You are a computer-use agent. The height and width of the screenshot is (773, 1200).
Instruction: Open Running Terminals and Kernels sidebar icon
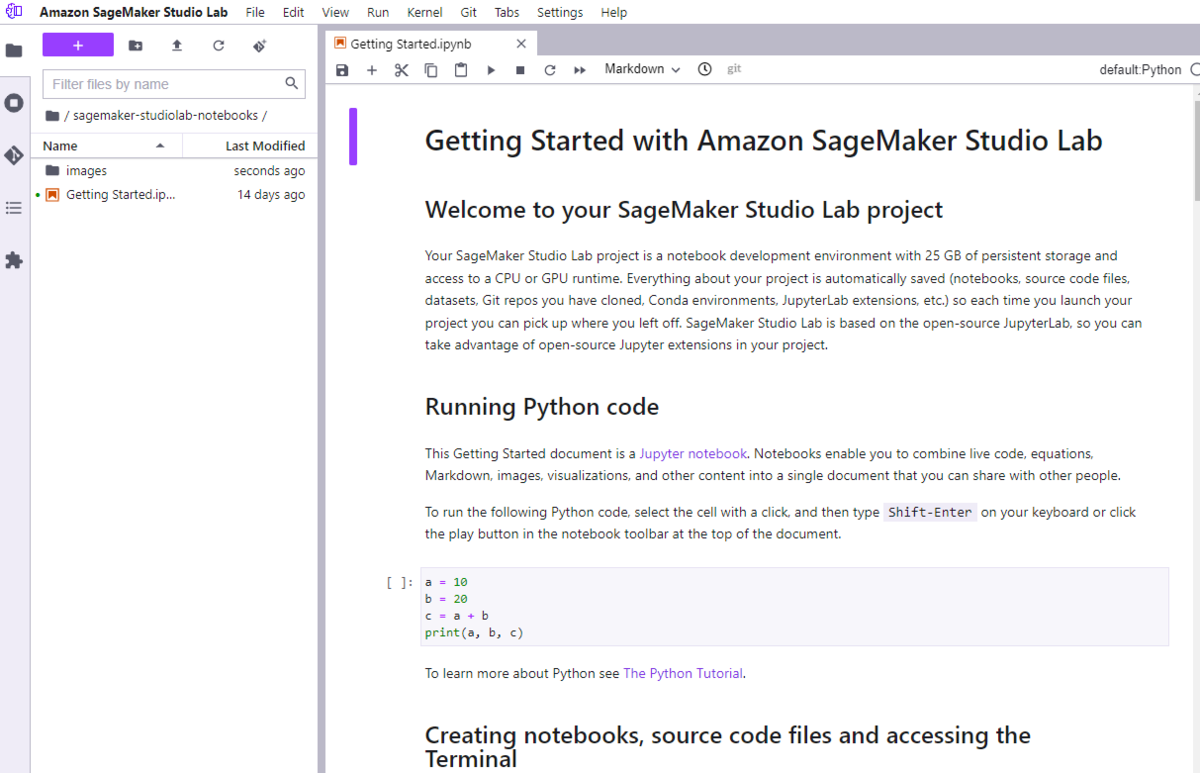(14, 103)
